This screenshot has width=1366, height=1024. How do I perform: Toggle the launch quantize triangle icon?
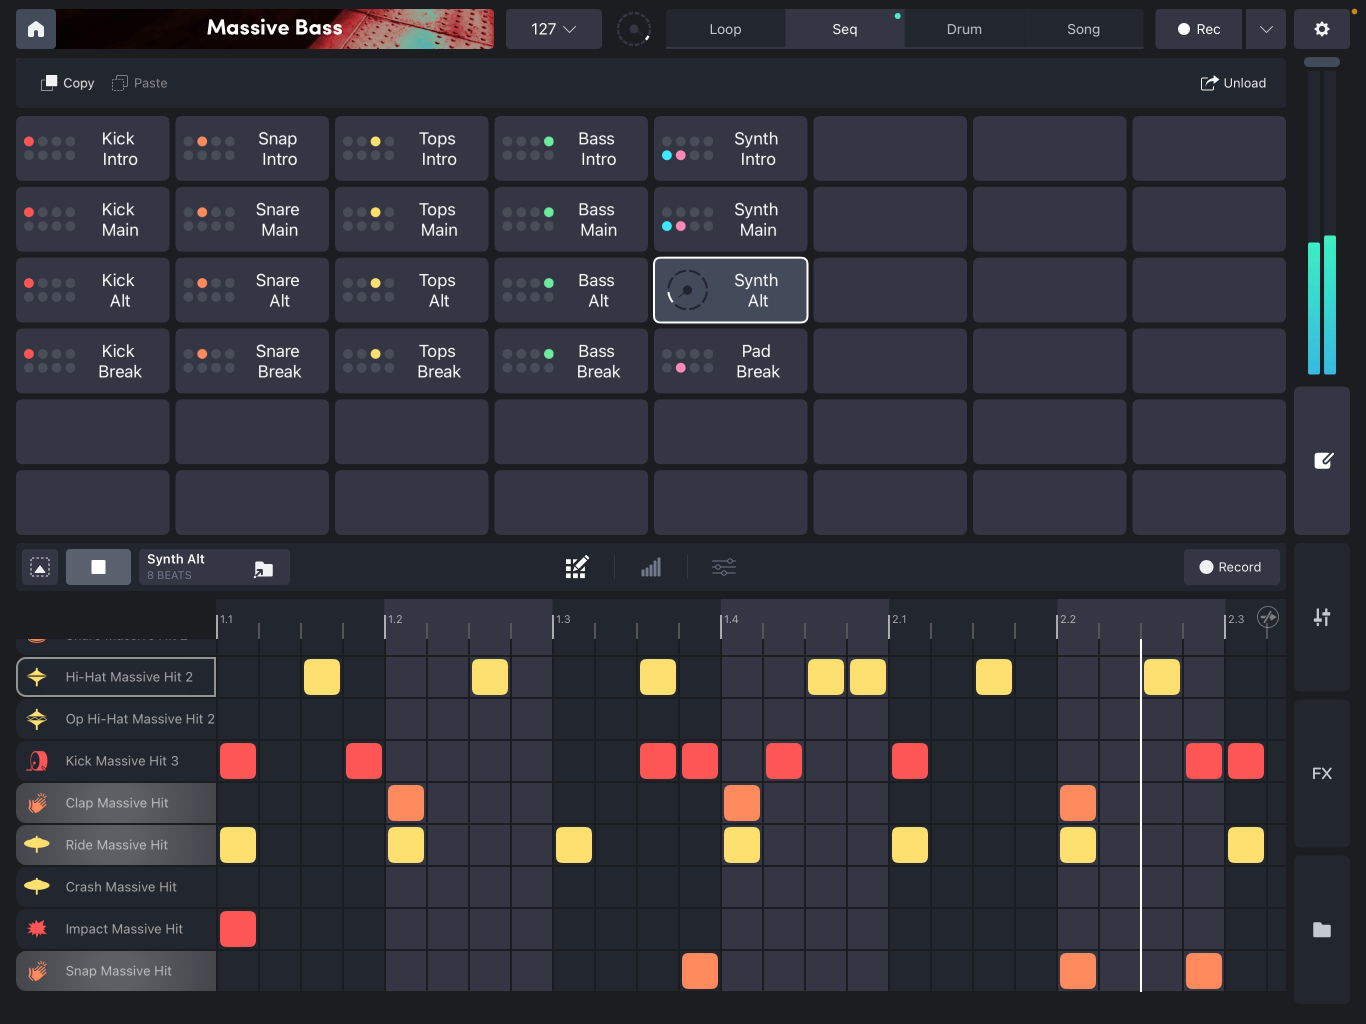point(39,566)
